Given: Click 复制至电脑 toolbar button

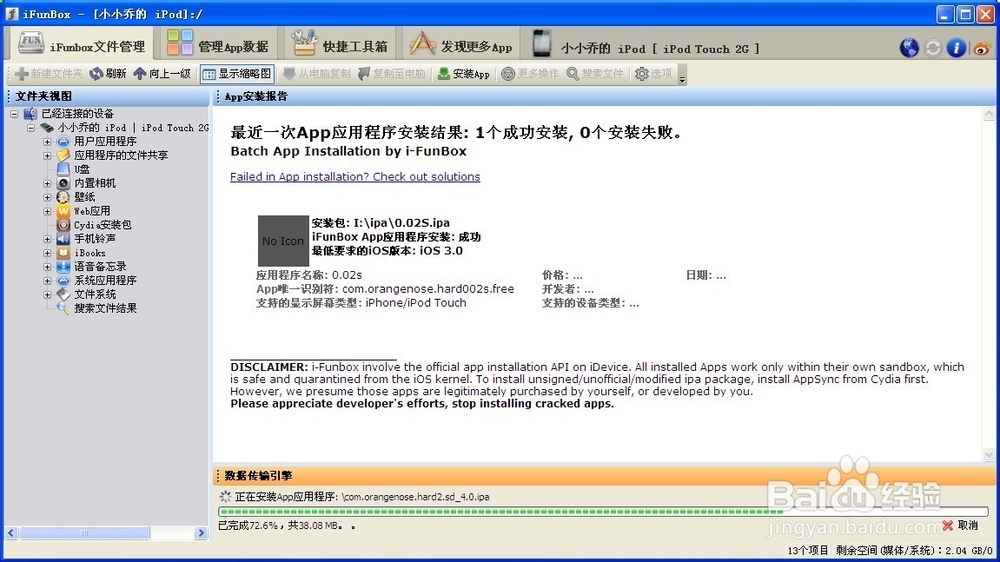Looking at the screenshot, I should (392, 73).
